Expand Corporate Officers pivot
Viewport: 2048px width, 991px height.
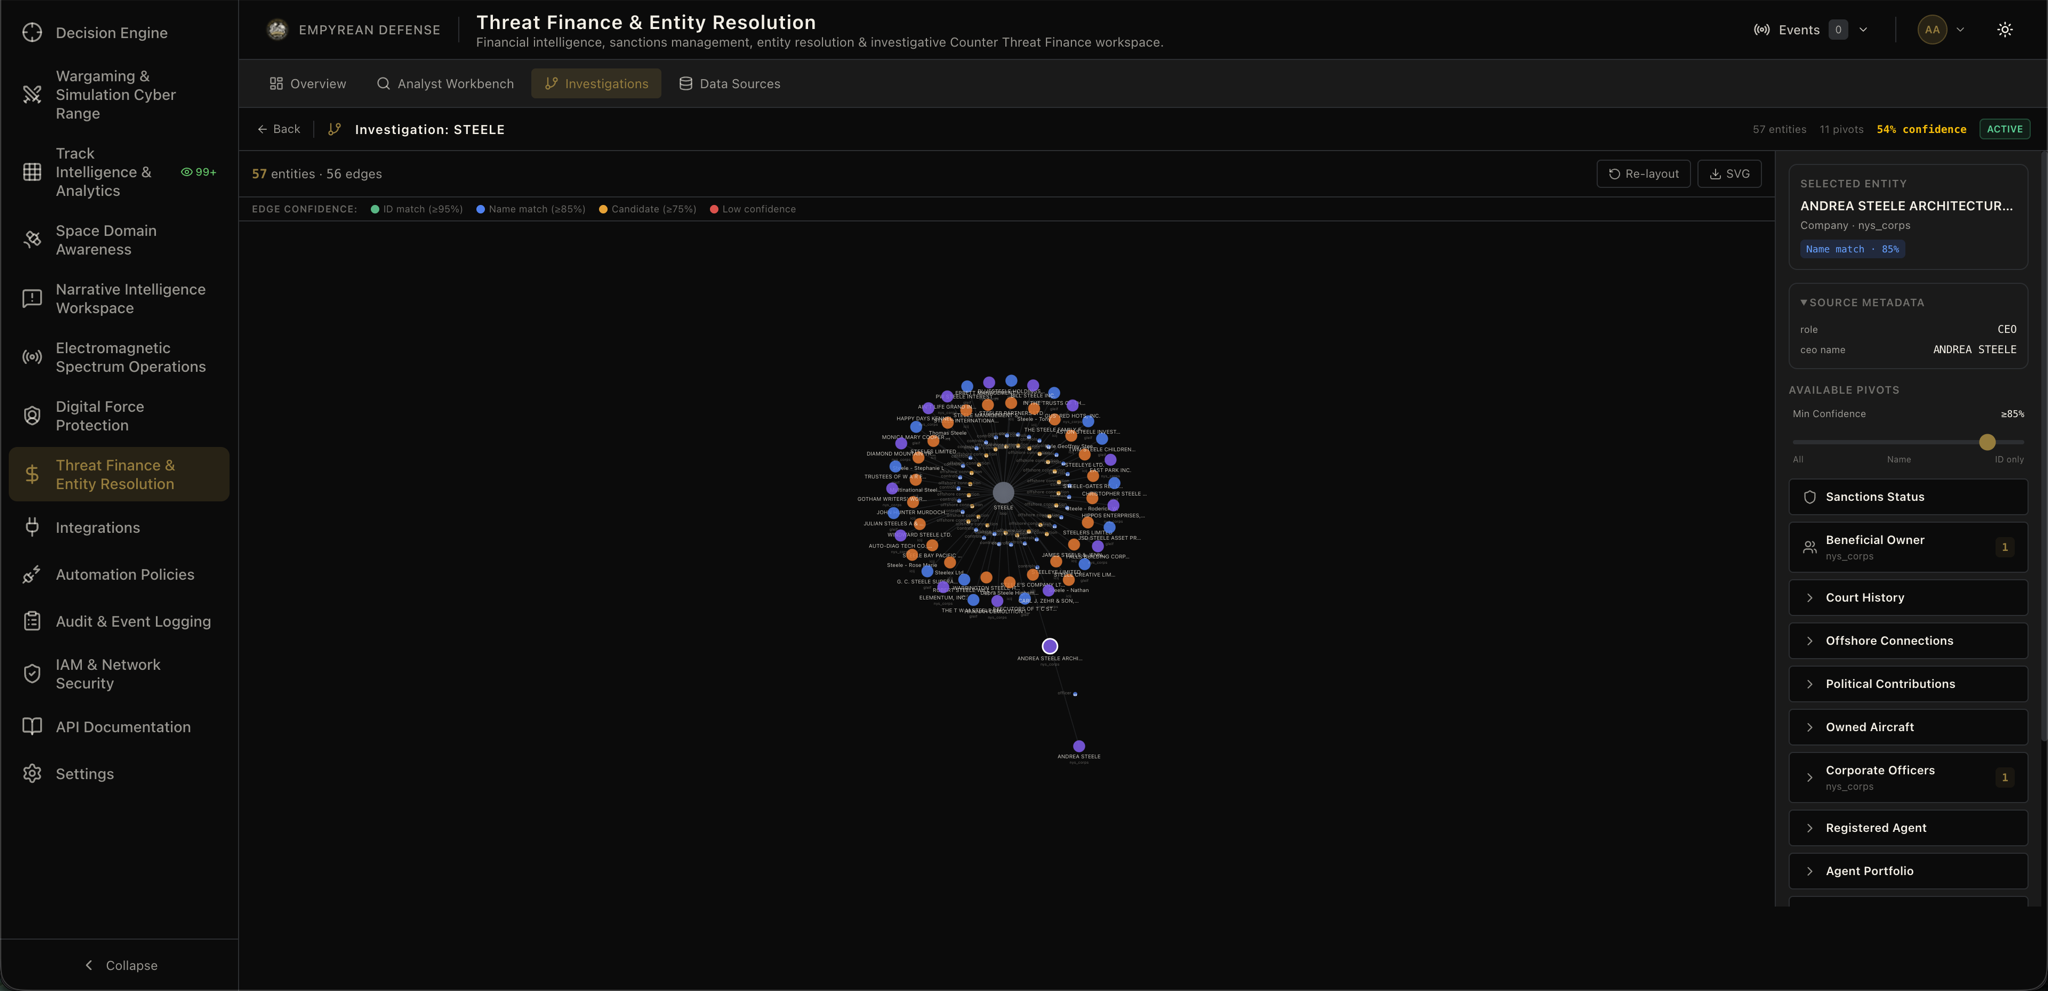1907,777
